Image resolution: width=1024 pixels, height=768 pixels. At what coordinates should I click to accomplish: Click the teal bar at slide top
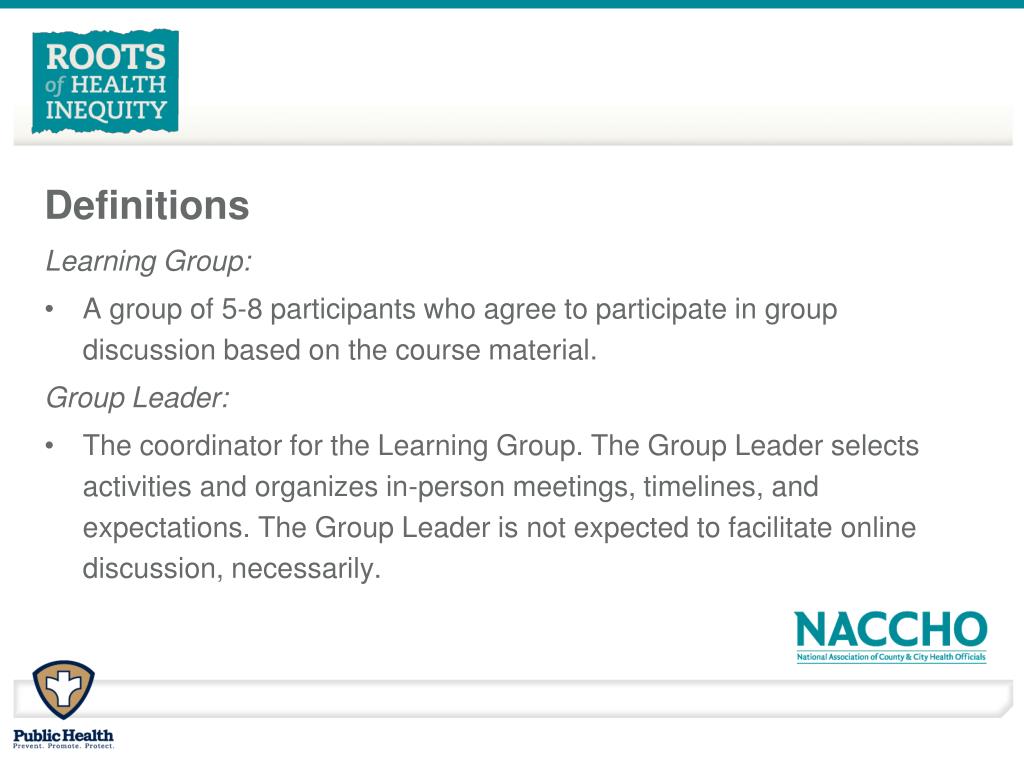point(512,4)
